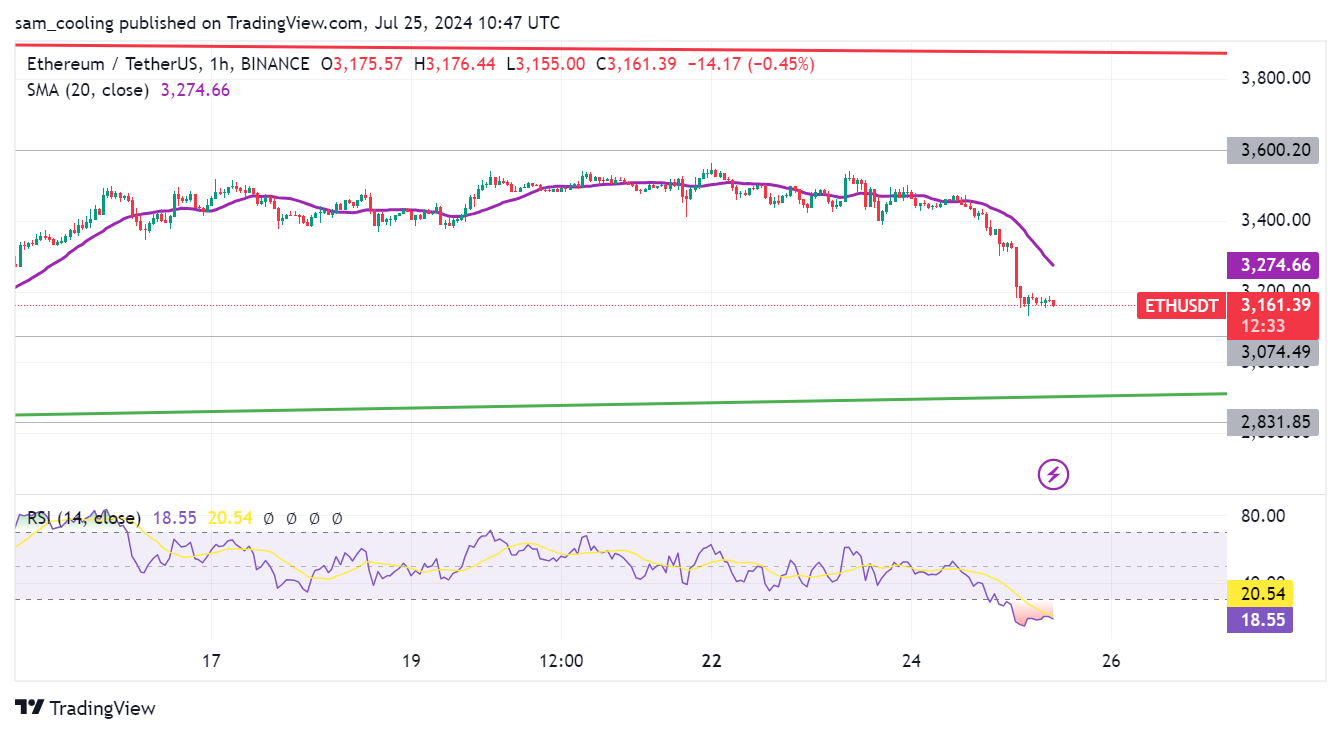
Task: Click the 80.00 RSI scale label
Action: point(1265,516)
